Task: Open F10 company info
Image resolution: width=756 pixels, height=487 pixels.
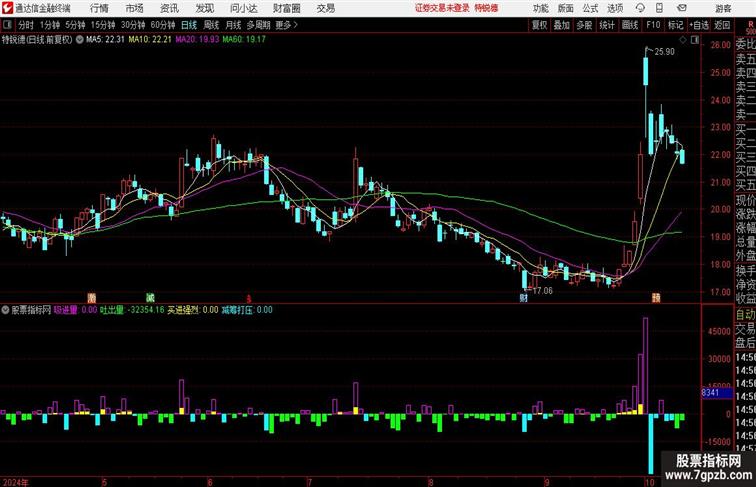Action: tap(653, 25)
